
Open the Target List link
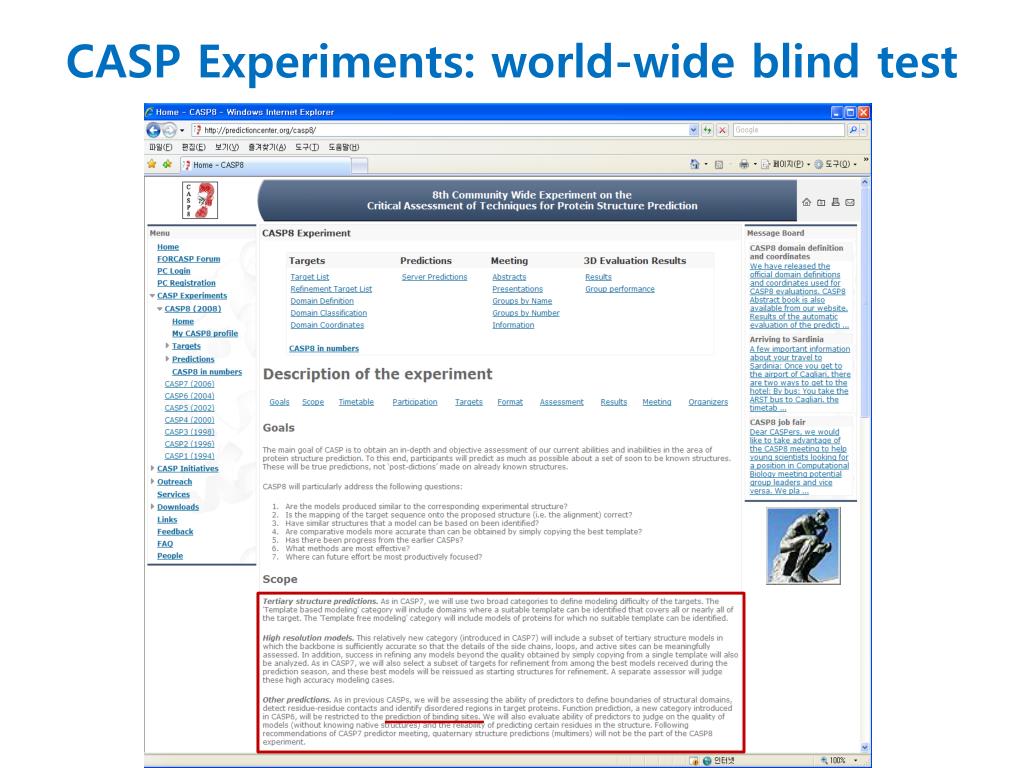click(x=310, y=277)
